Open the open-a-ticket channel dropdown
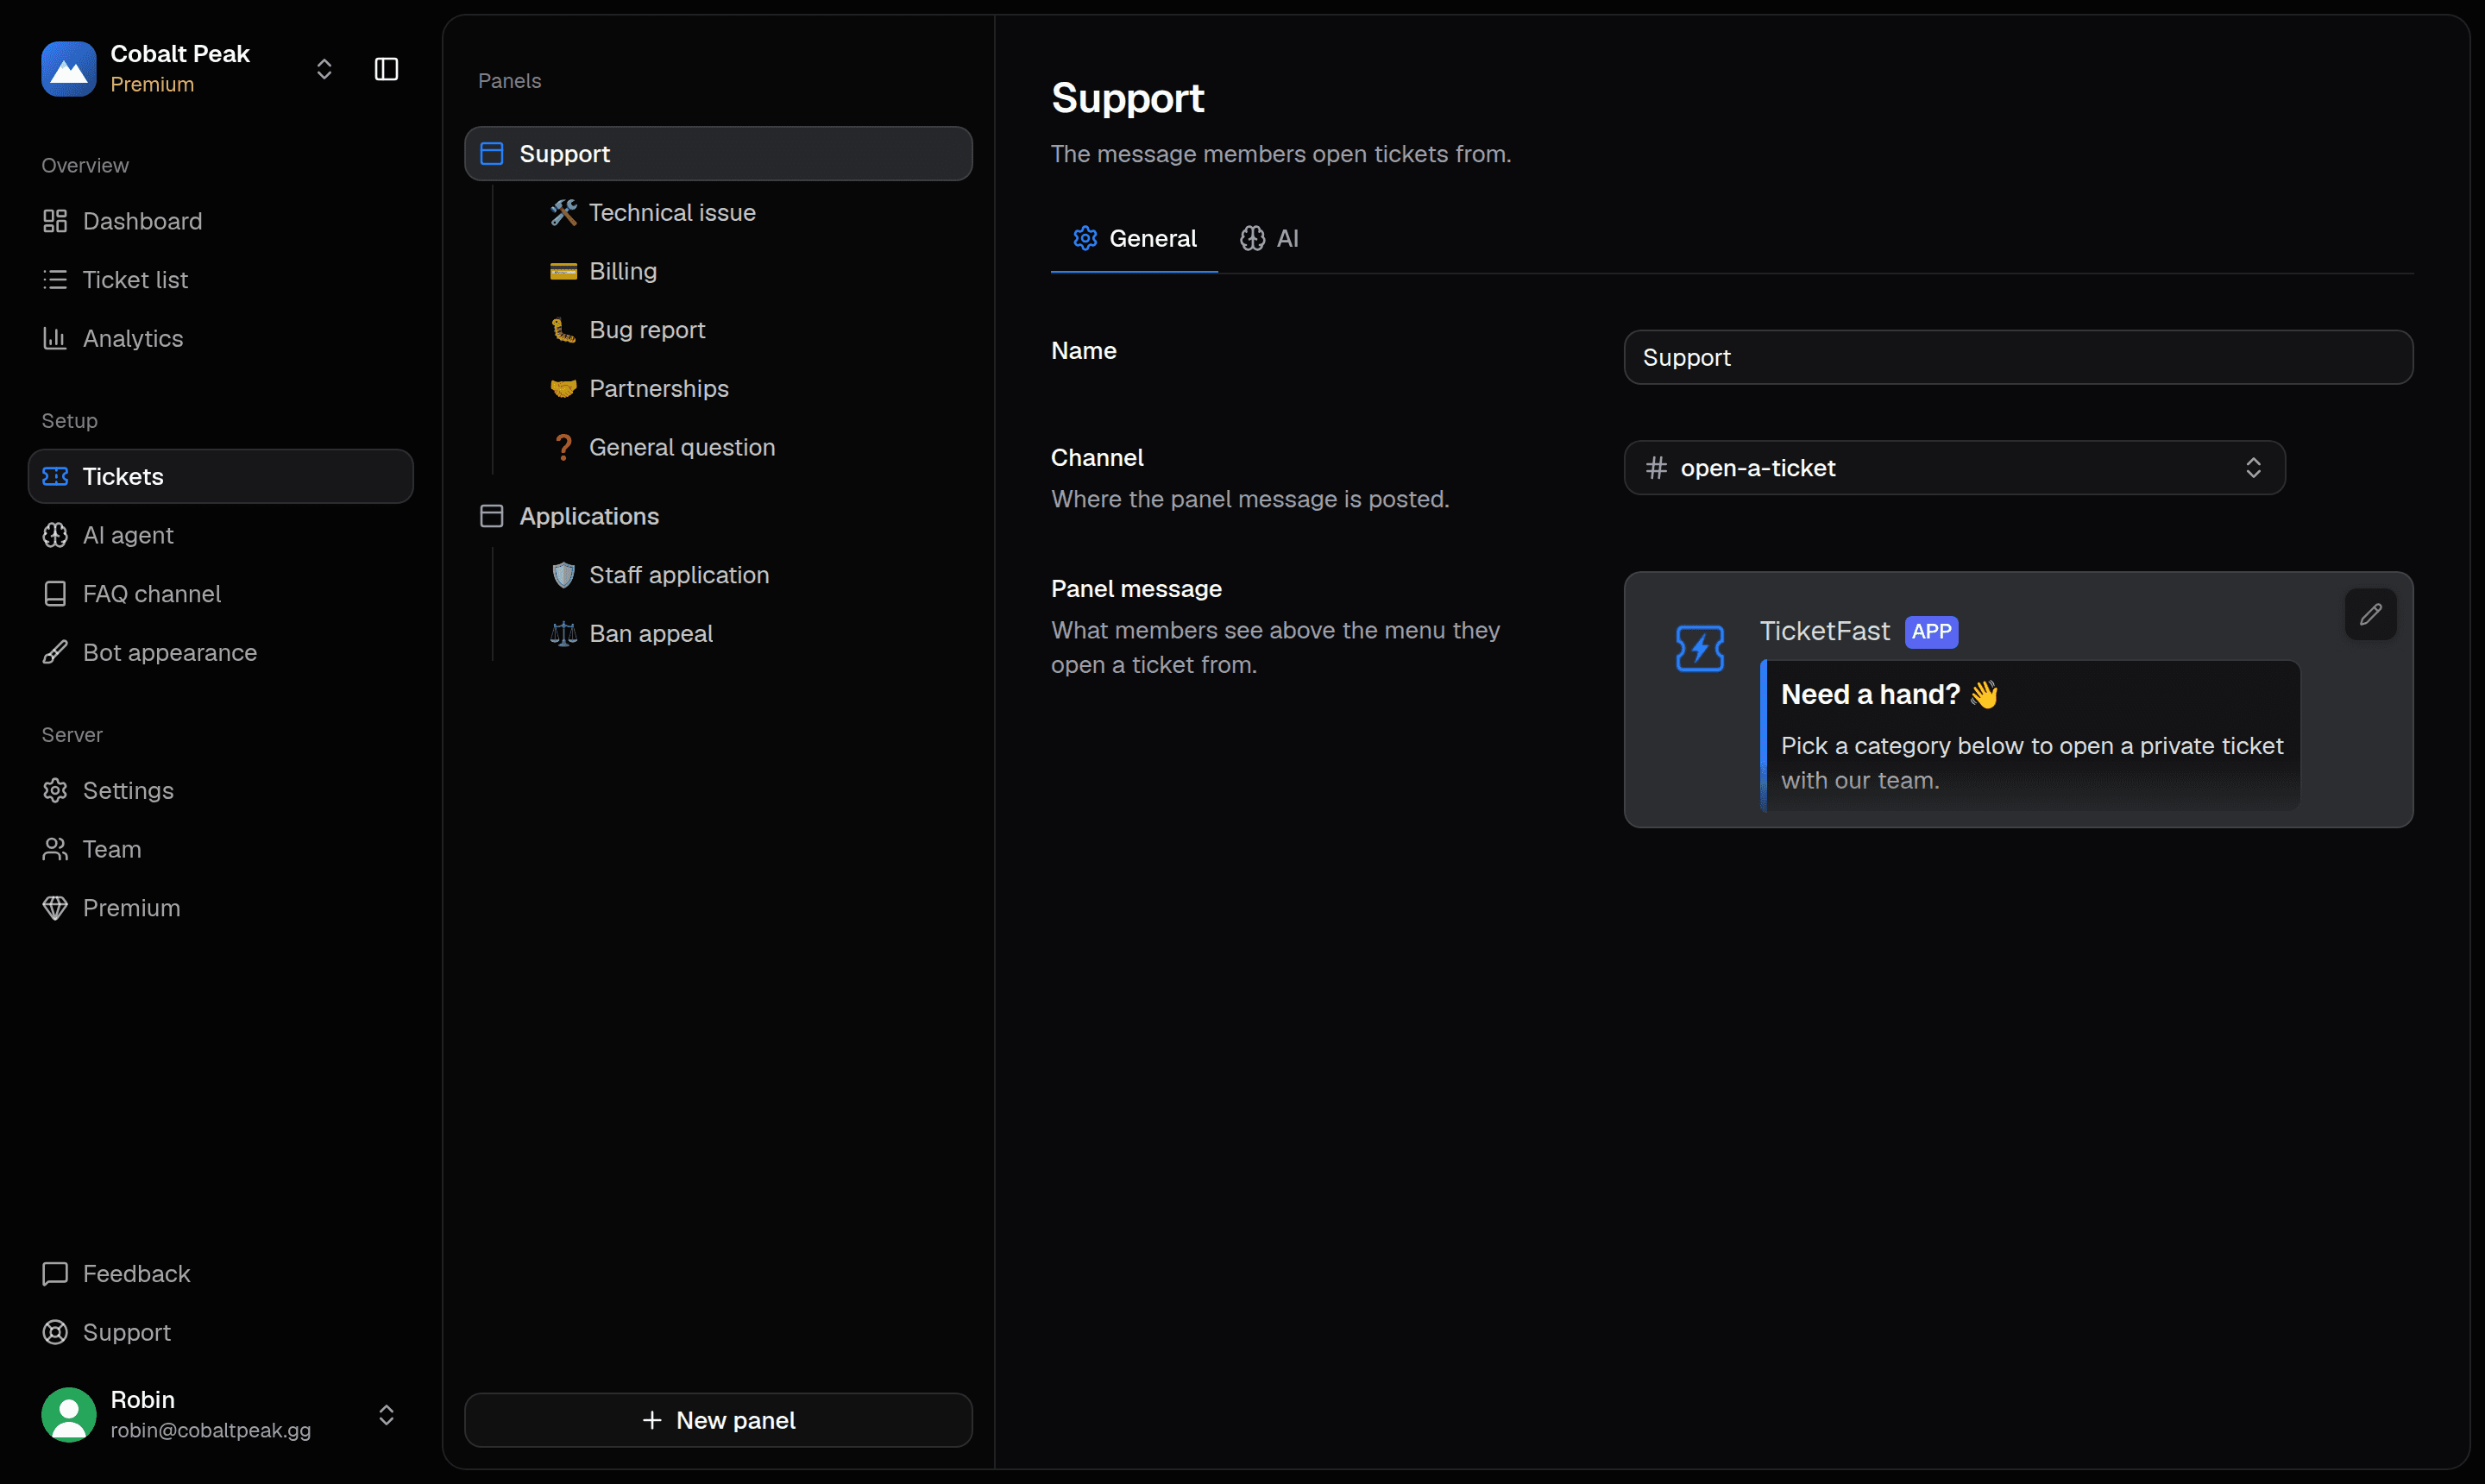This screenshot has height=1484, width=2485. coord(1954,467)
